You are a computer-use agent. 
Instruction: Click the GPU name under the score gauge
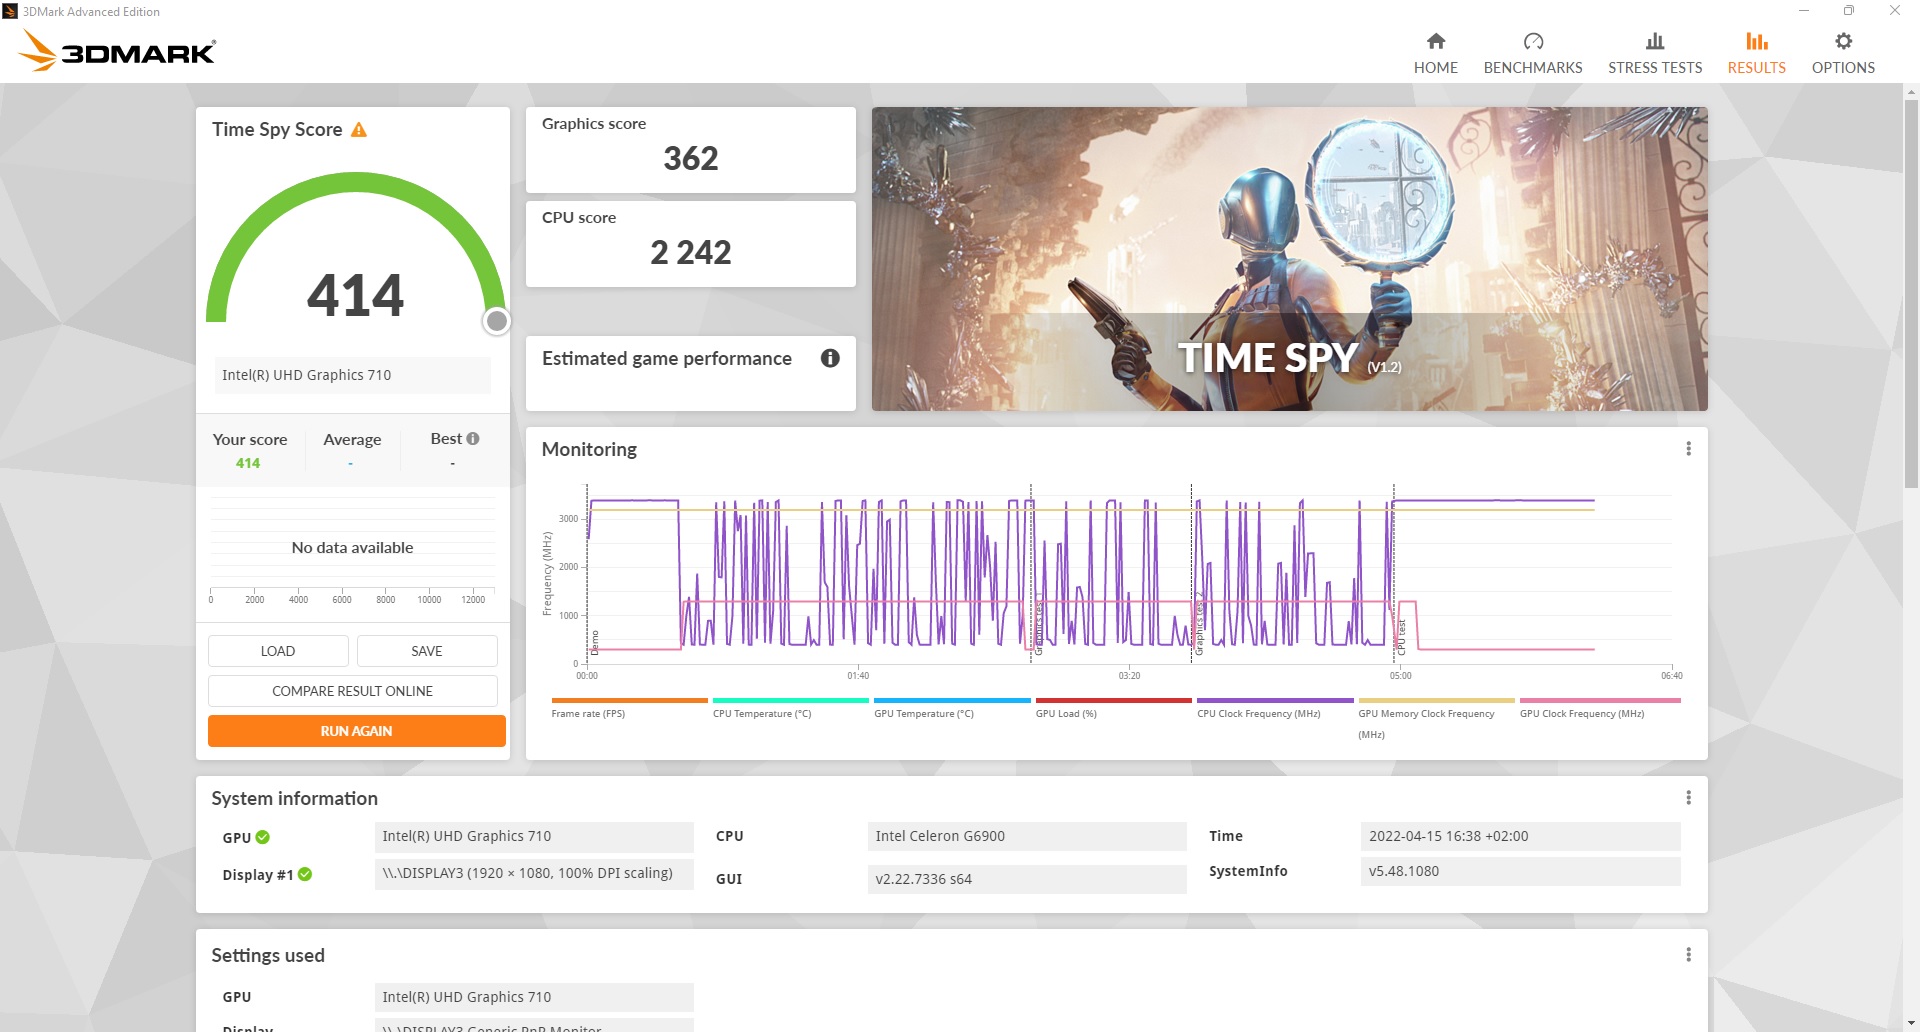tap(352, 375)
